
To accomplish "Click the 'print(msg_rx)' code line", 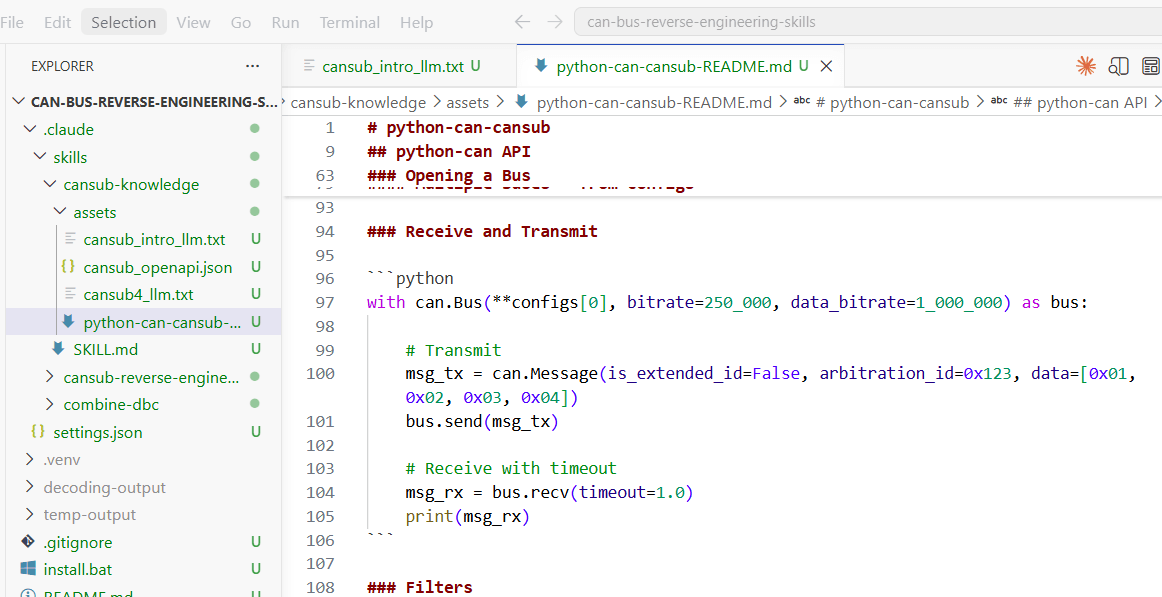I will click(x=468, y=516).
